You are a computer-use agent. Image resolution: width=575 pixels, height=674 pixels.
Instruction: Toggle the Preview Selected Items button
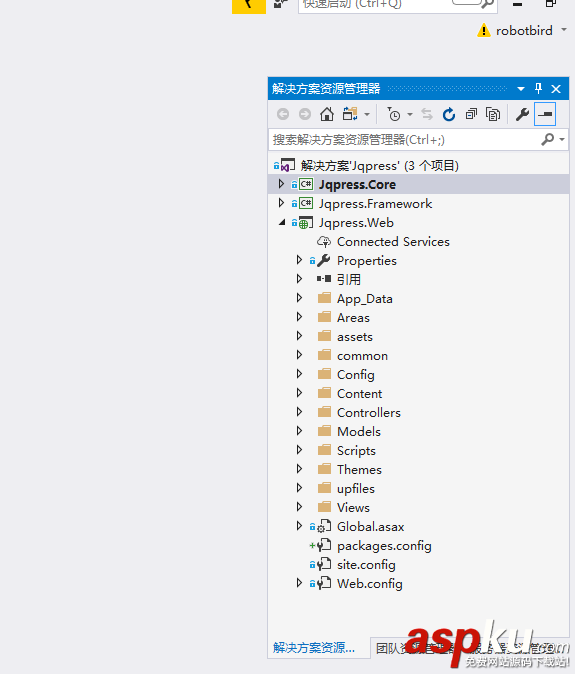[545, 114]
